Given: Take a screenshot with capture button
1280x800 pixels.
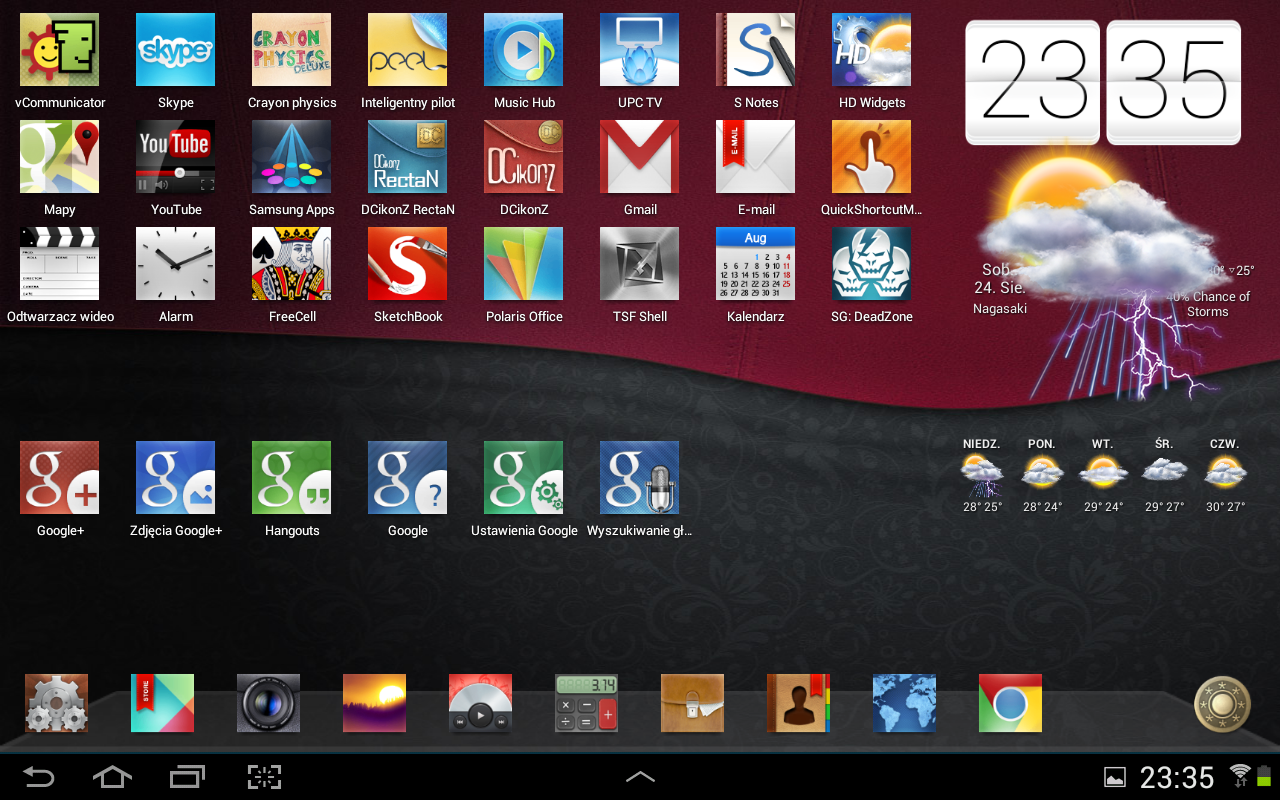Looking at the screenshot, I should [264, 777].
